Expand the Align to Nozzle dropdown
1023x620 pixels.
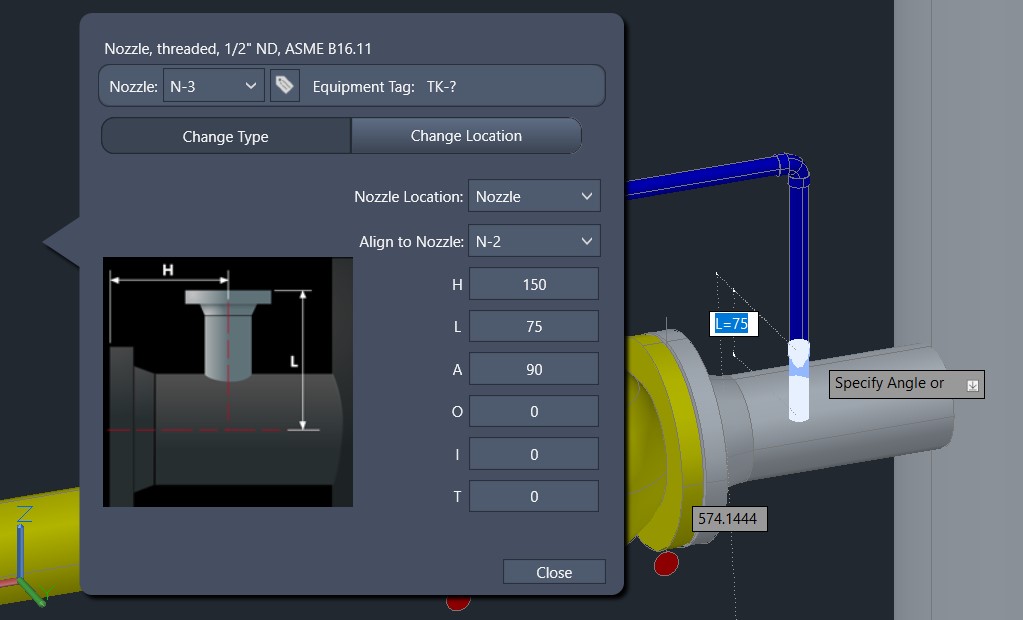[534, 241]
